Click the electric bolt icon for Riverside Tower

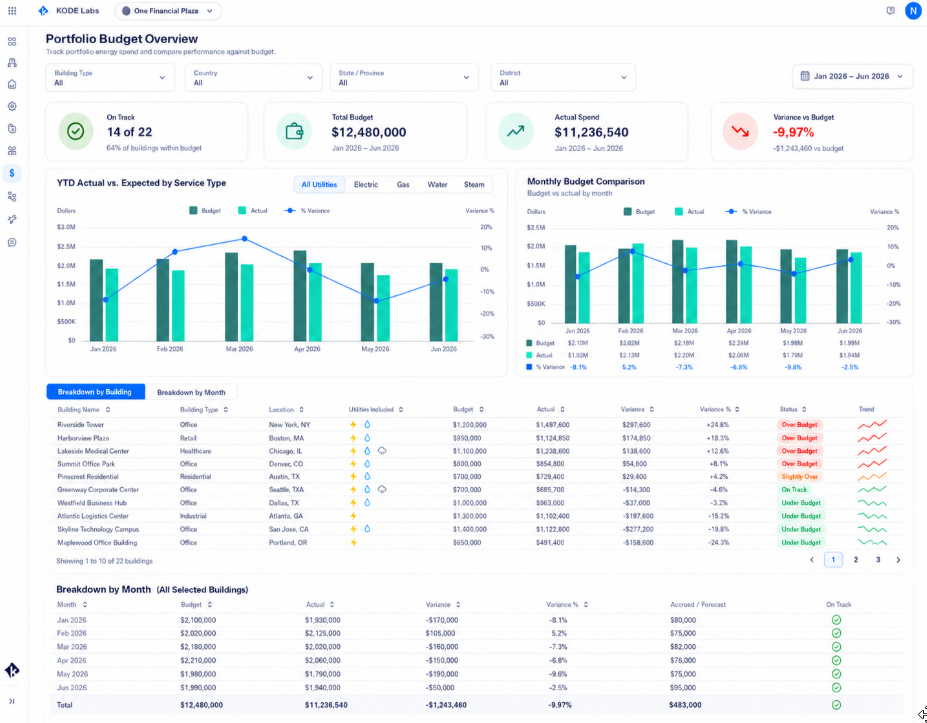353,424
